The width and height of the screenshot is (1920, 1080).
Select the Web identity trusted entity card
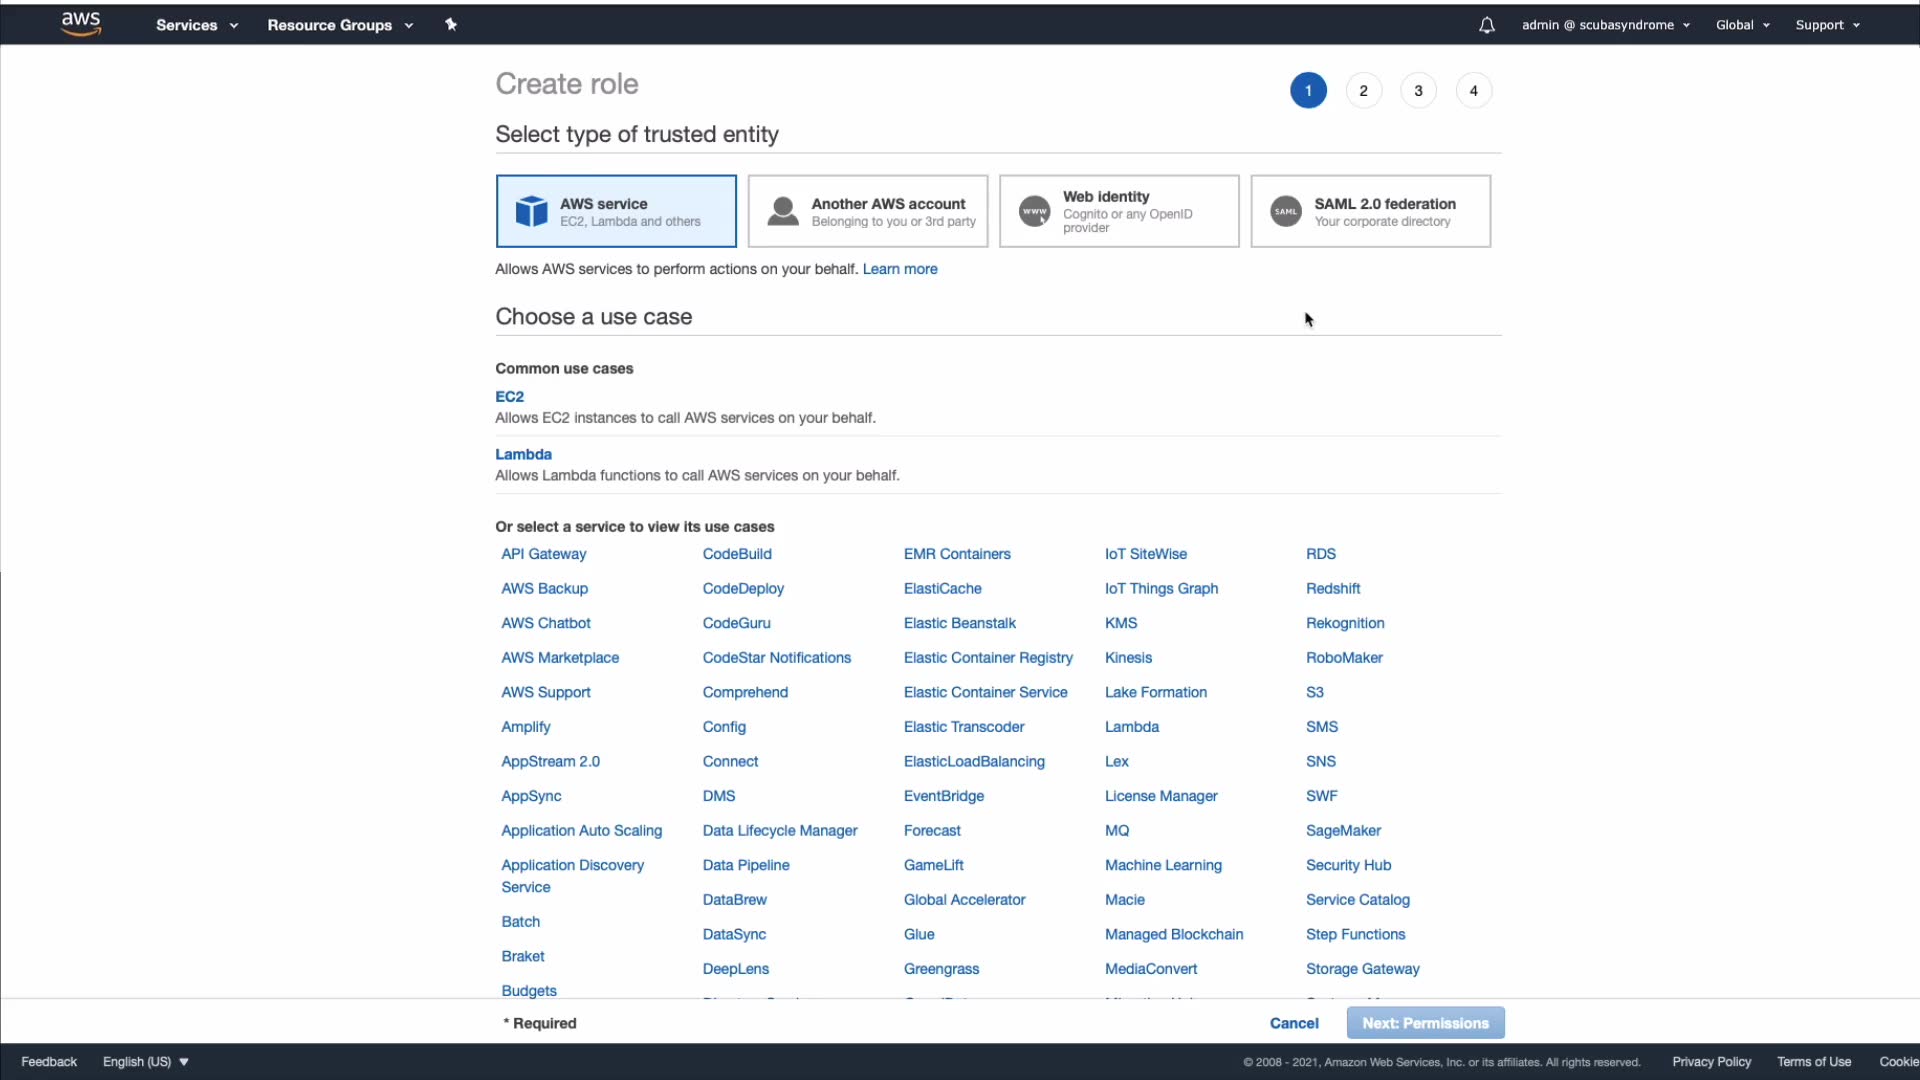point(1118,211)
